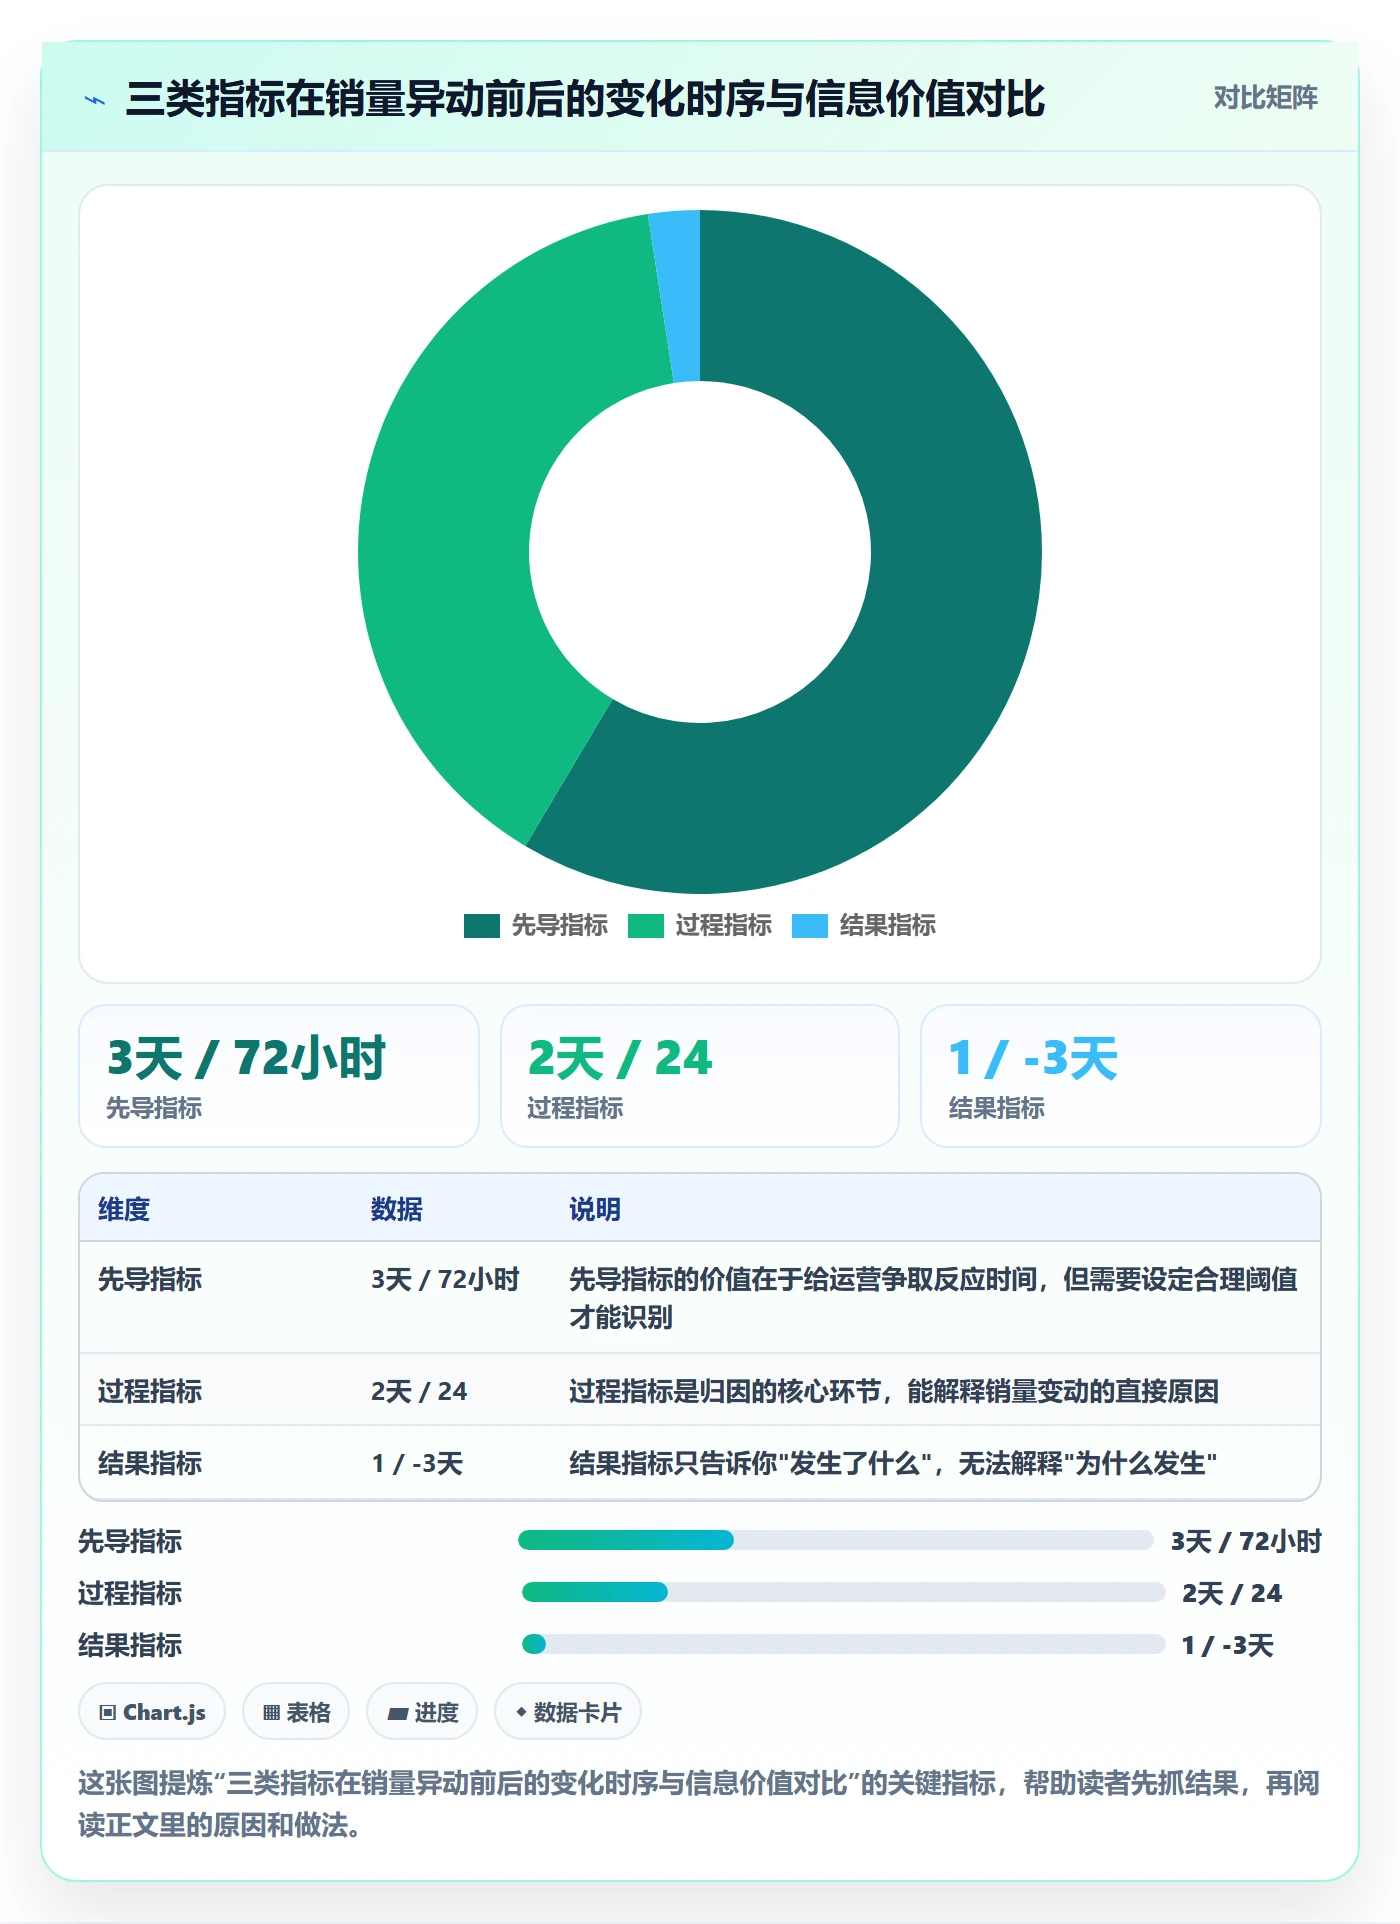Click the diamond icon in 数据卡片 chip
Viewport: 1400px width, 1924px height.
521,1712
